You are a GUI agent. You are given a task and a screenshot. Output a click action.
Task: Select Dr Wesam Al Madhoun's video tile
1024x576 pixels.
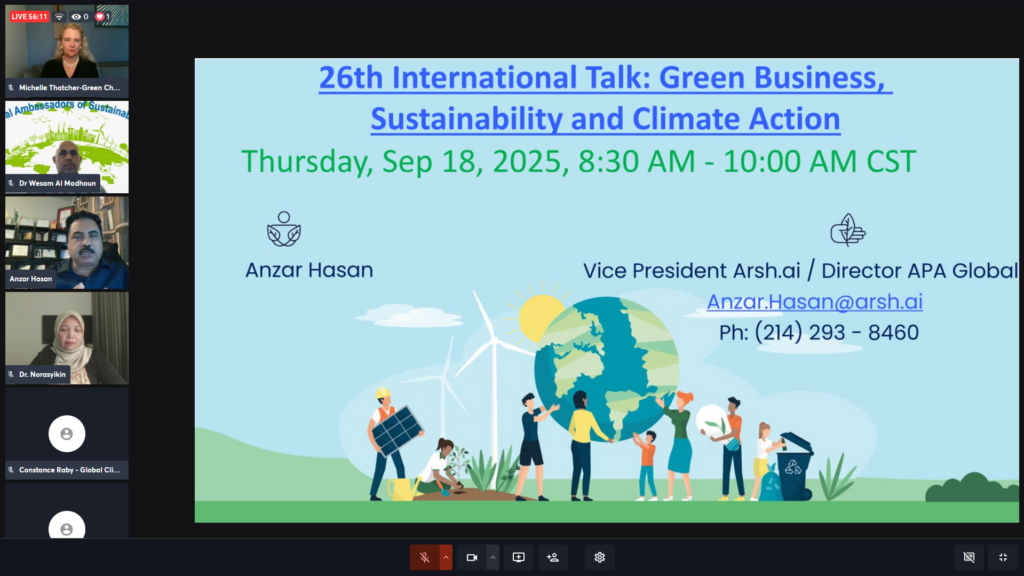(67, 146)
